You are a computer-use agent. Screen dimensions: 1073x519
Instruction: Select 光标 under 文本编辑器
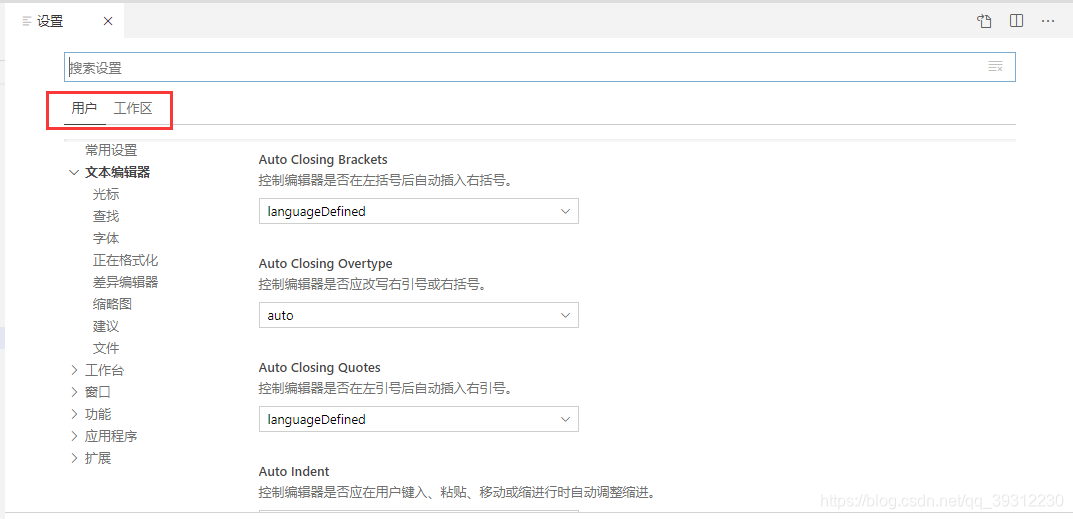click(x=106, y=194)
